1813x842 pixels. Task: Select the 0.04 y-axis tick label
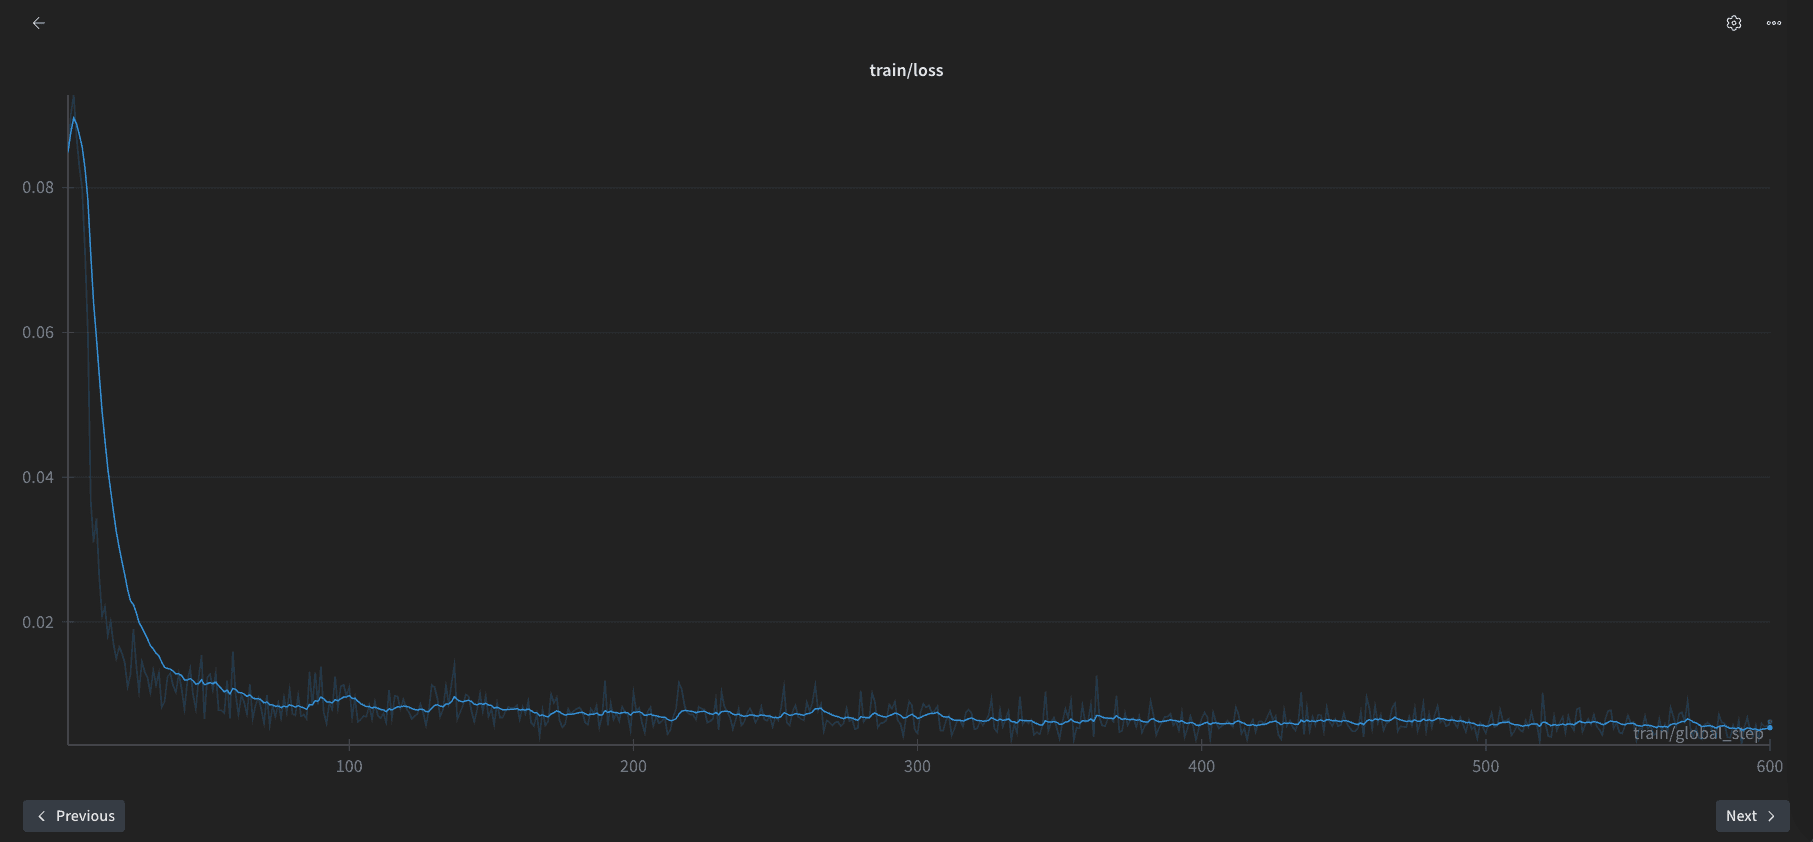38,477
